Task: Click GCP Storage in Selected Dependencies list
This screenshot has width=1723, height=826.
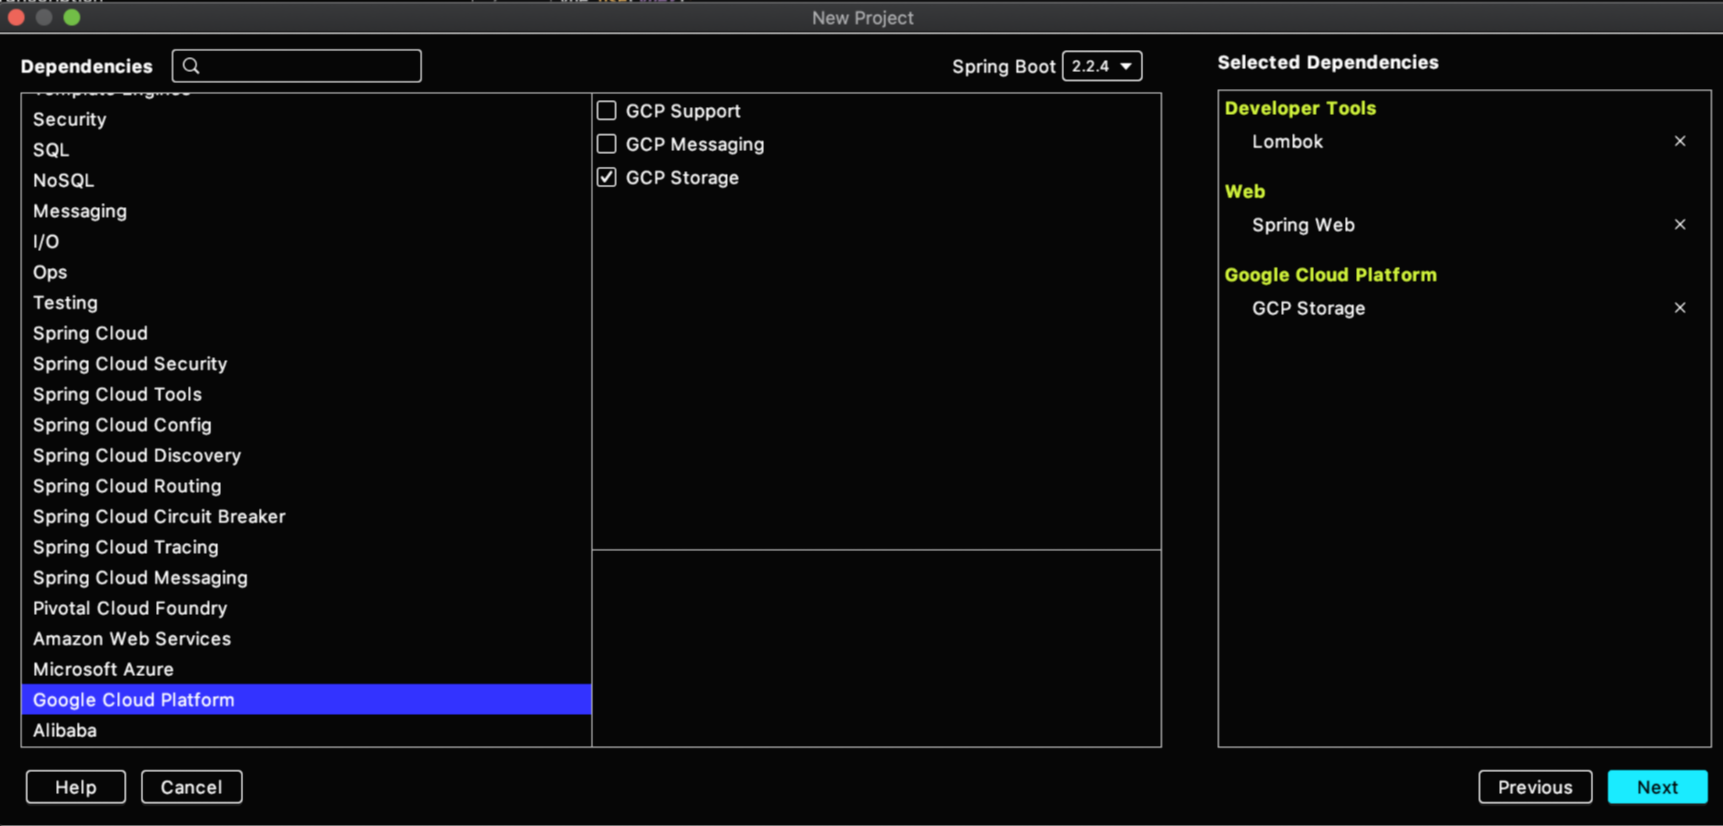Action: coord(1308,309)
